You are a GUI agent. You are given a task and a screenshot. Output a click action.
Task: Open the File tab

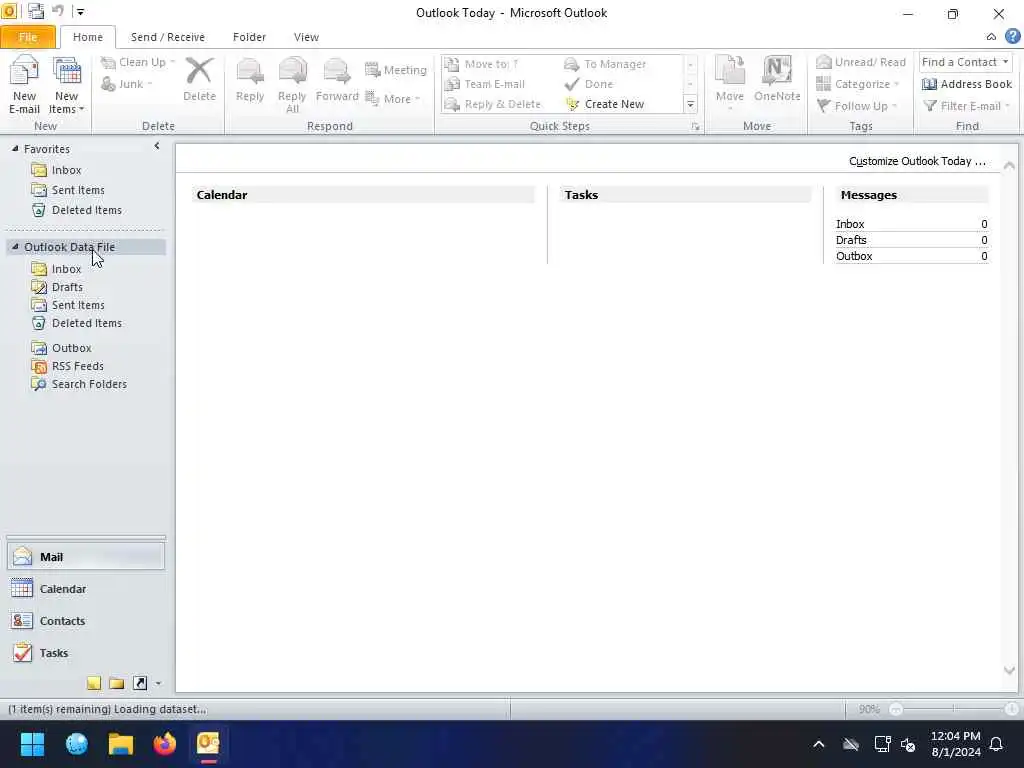coord(27,37)
